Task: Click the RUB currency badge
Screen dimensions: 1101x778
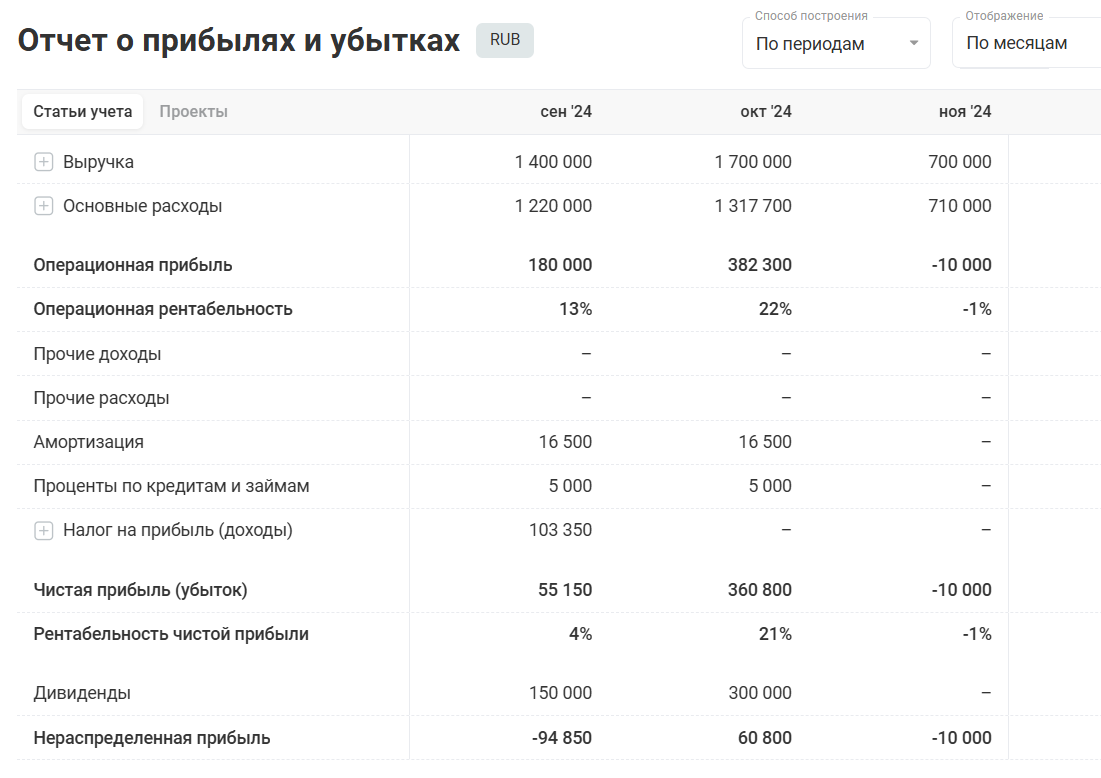Action: click(x=505, y=40)
